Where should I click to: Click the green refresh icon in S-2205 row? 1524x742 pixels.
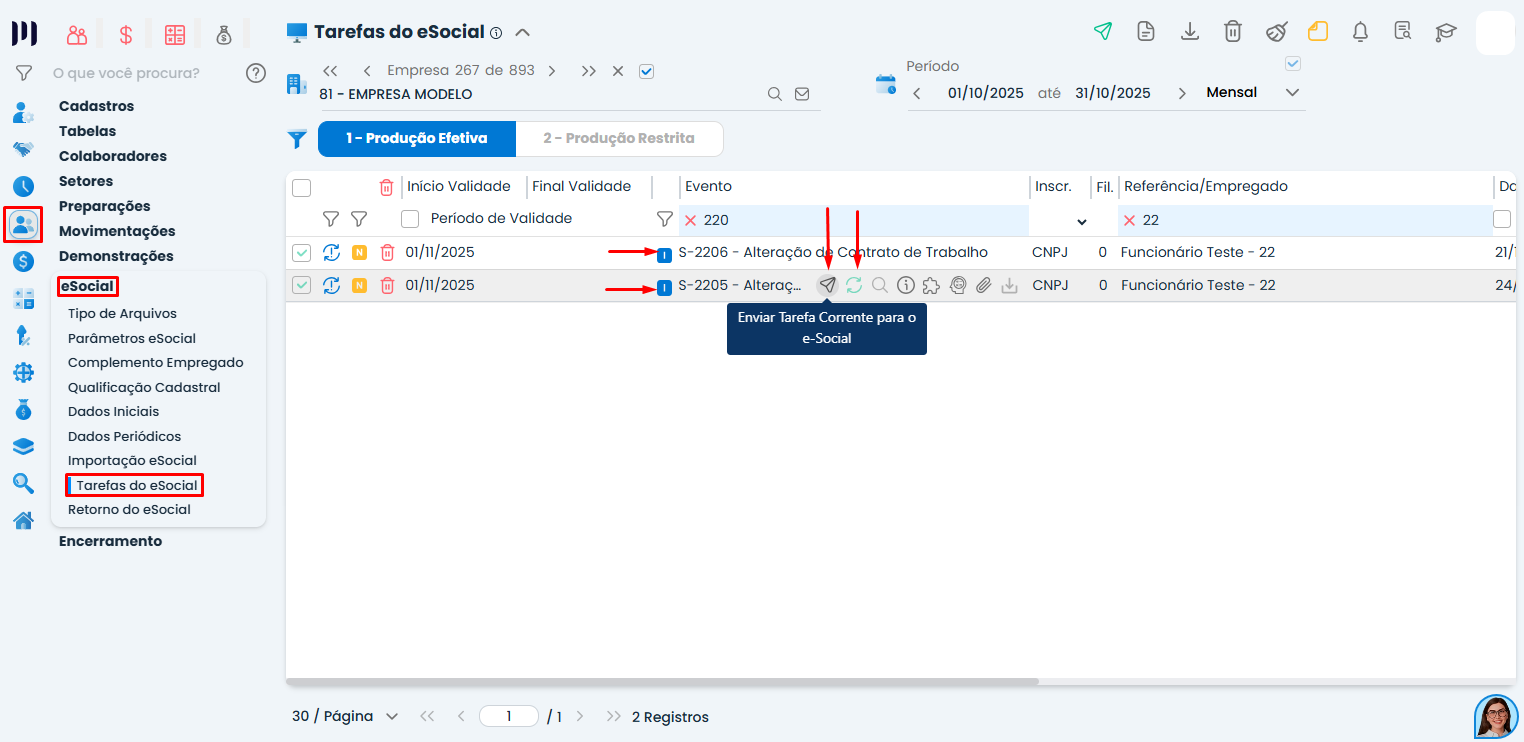[854, 285]
